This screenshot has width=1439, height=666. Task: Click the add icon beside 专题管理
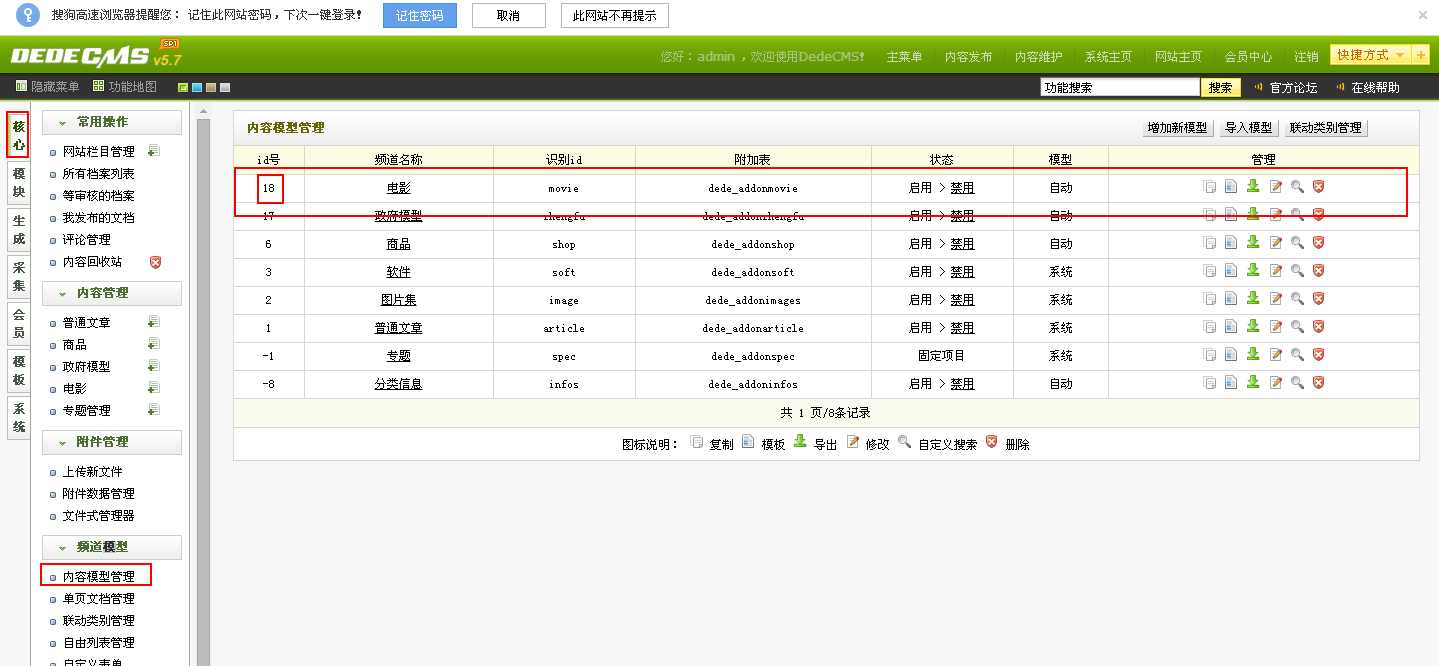pos(154,410)
